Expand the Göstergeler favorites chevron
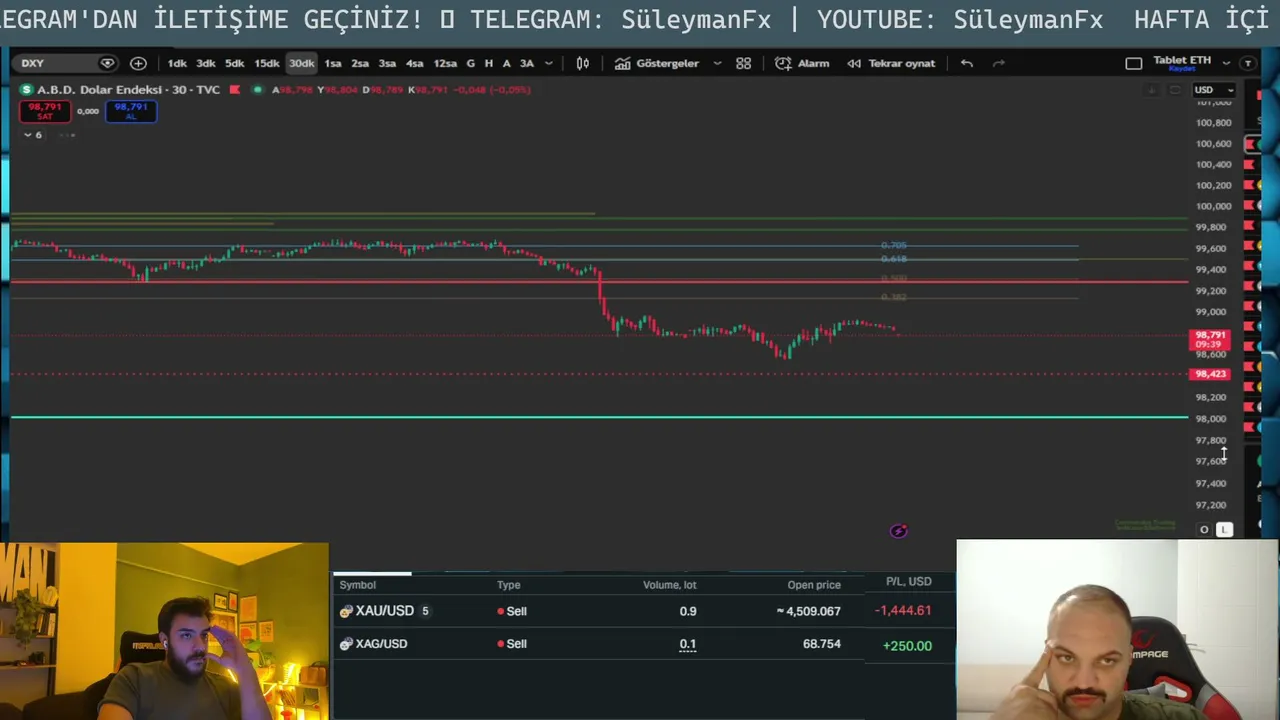The width and height of the screenshot is (1280, 720). [x=717, y=63]
